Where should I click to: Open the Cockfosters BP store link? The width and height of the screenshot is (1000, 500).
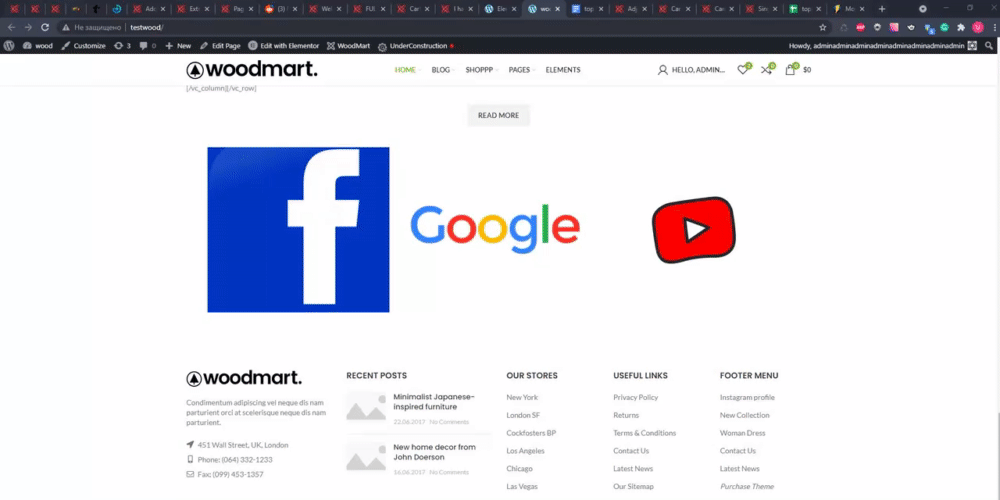point(531,433)
